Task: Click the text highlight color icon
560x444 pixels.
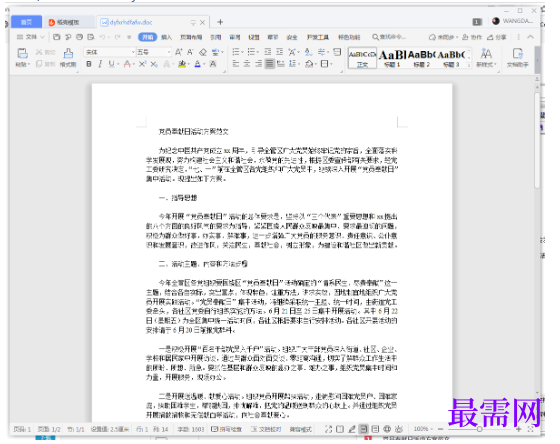Action: (x=182, y=64)
